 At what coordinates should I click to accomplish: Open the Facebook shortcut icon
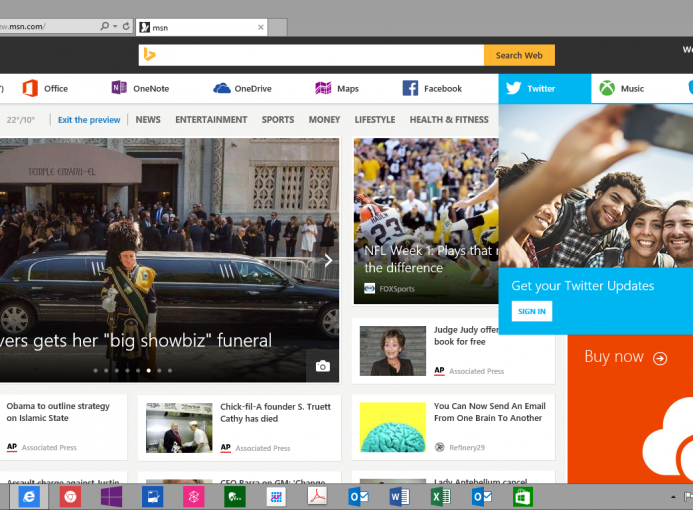pyautogui.click(x=410, y=88)
